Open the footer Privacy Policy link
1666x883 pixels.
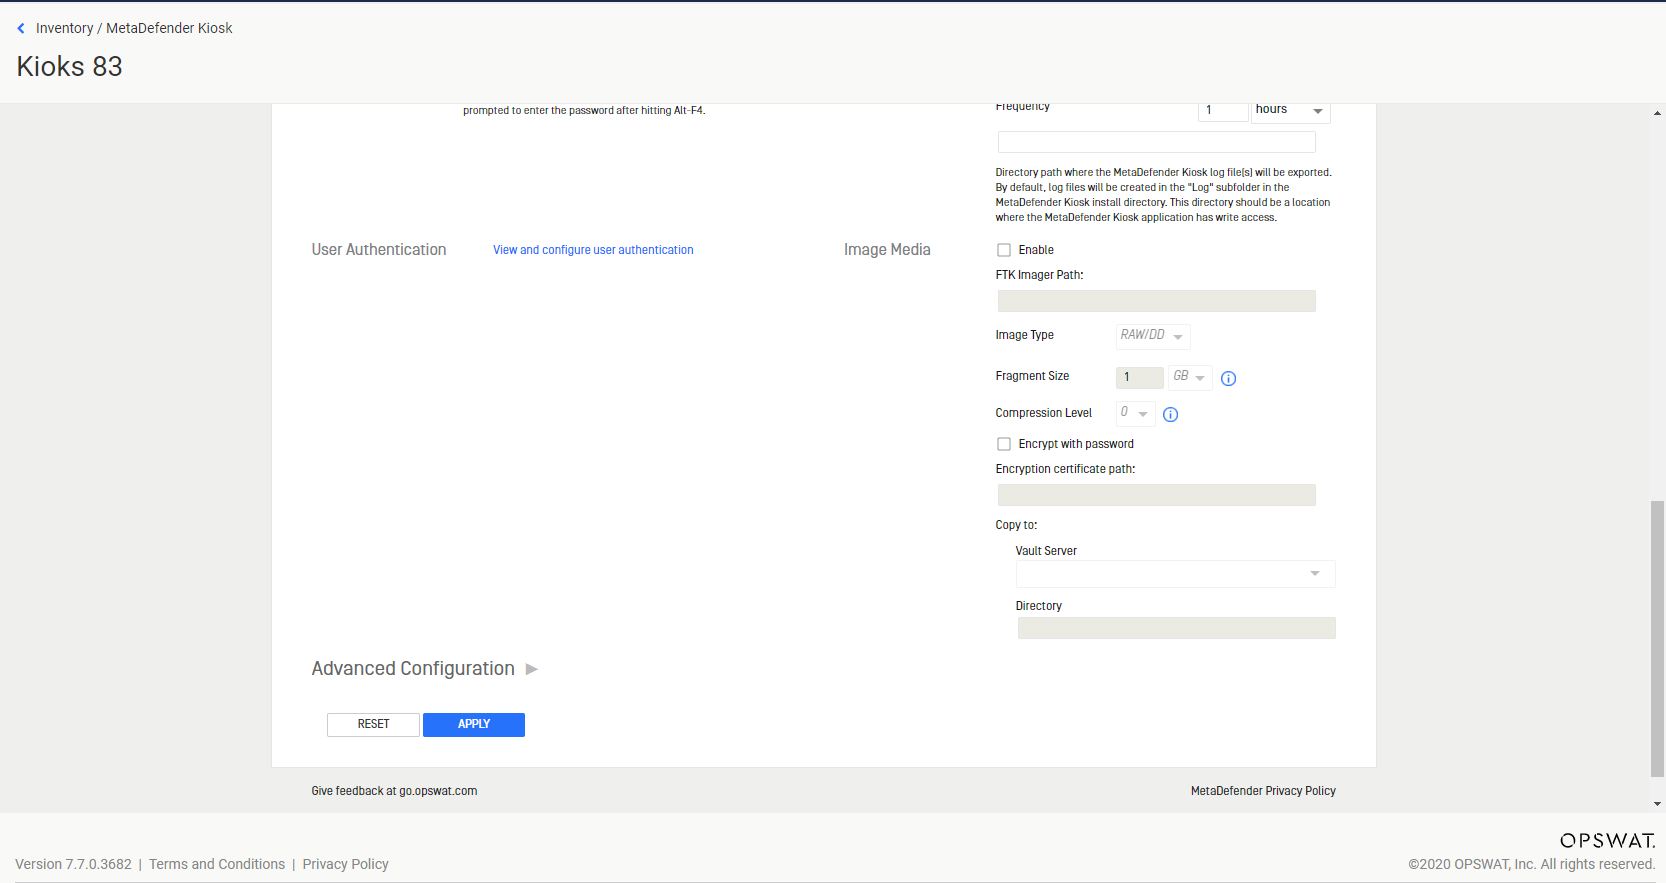coord(345,864)
